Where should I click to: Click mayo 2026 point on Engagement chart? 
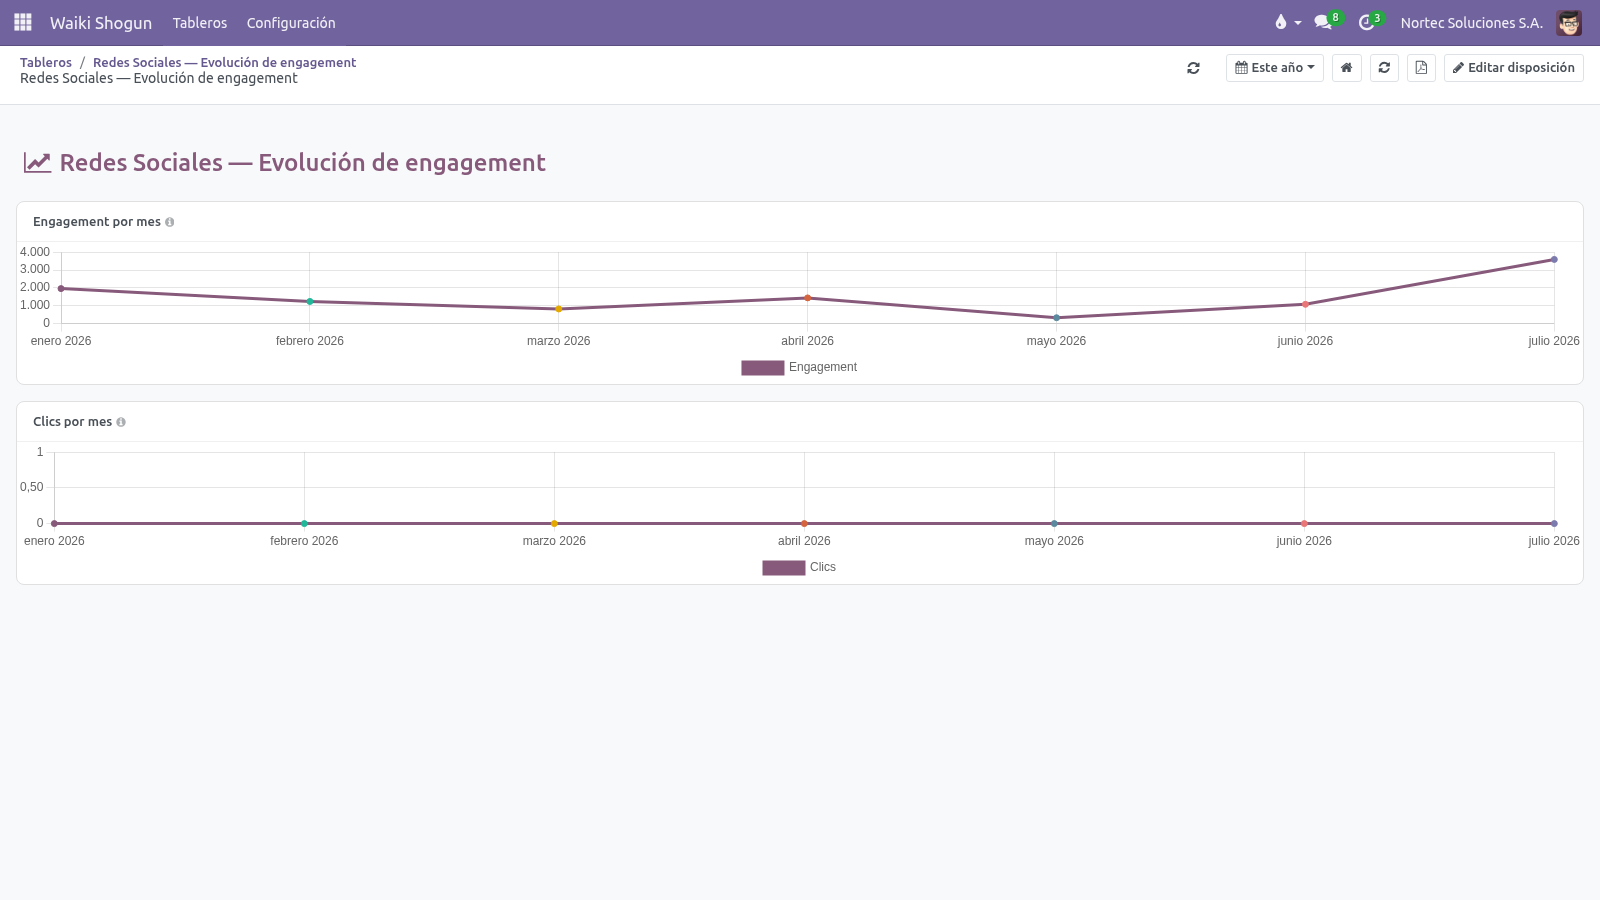coord(1056,318)
